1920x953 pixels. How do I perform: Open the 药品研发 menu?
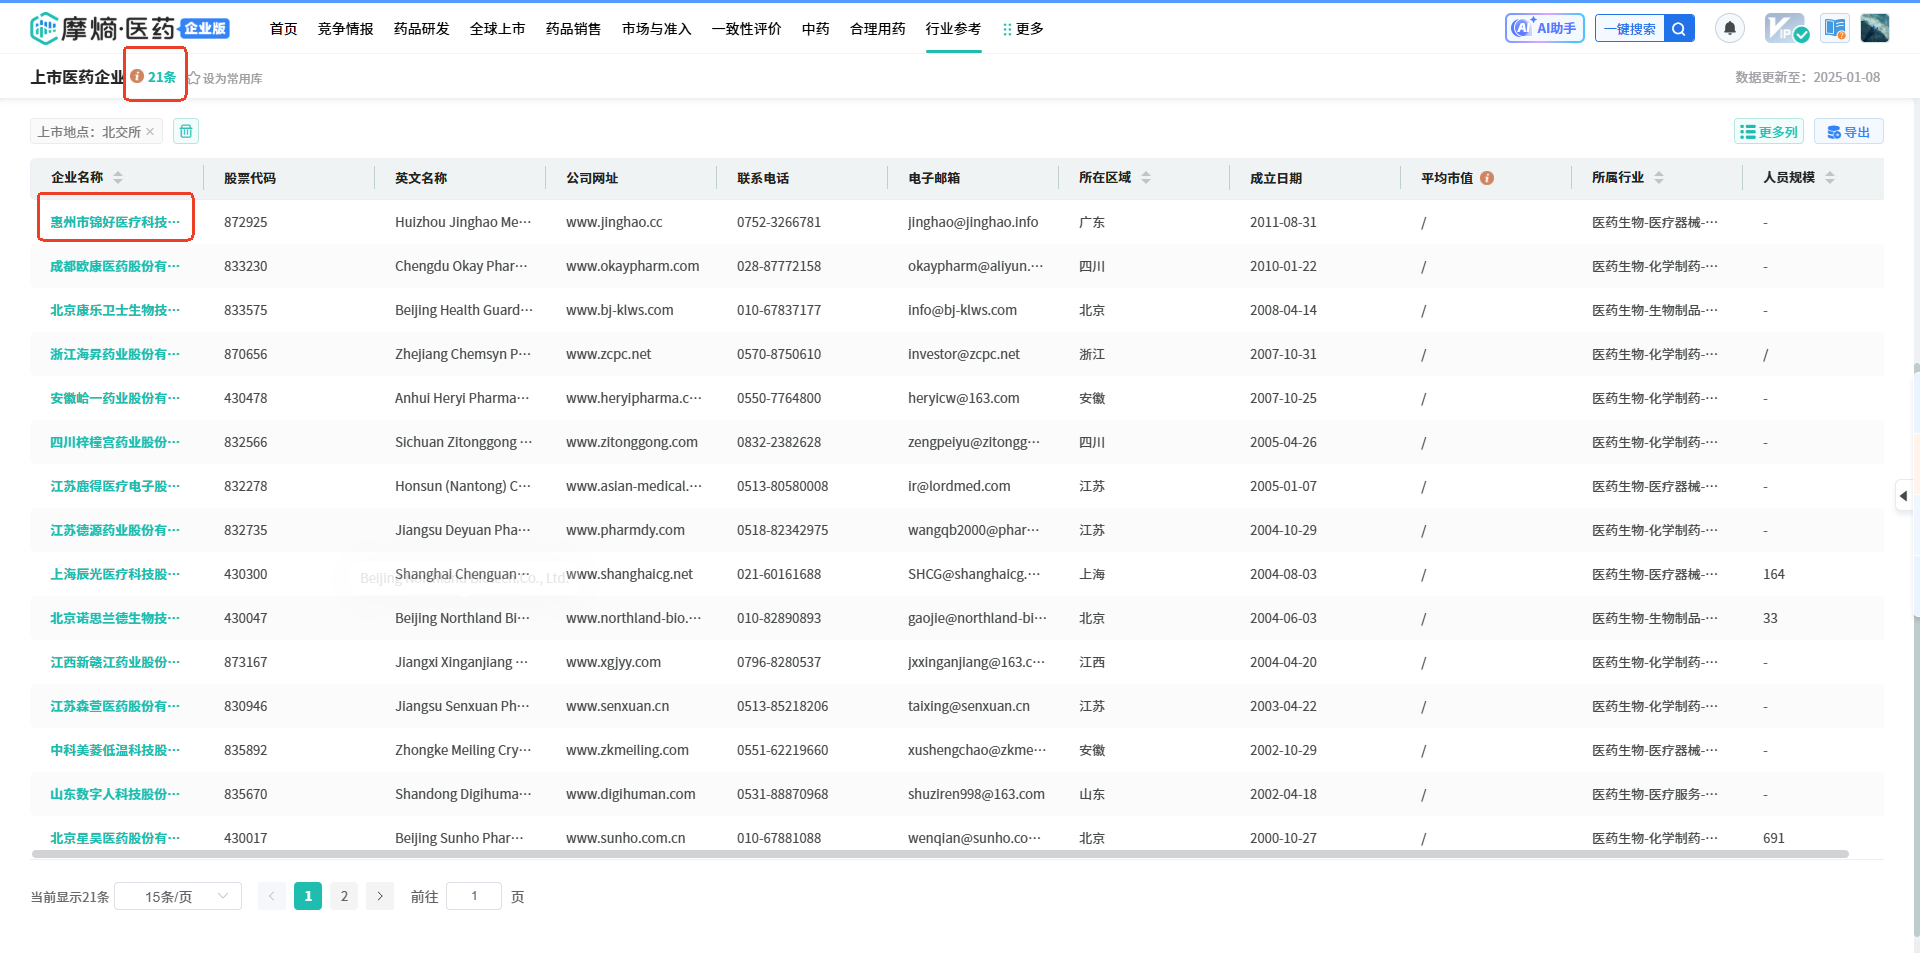pos(421,29)
